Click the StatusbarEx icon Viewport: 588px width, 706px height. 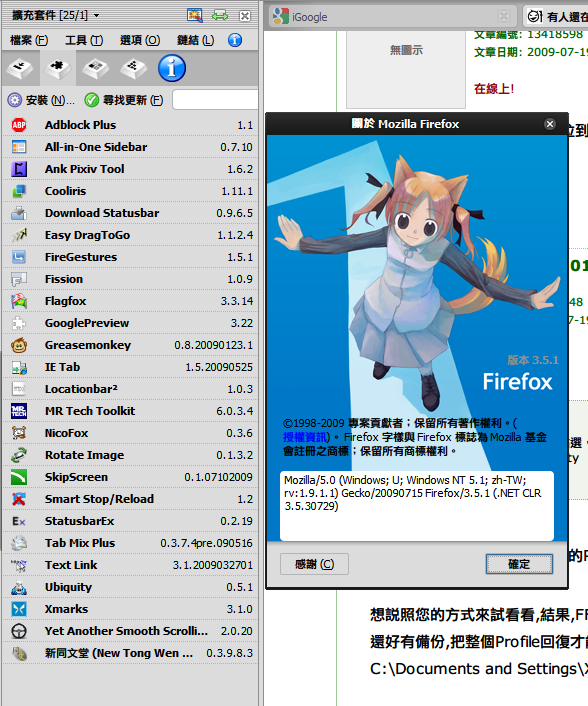(x=19, y=521)
